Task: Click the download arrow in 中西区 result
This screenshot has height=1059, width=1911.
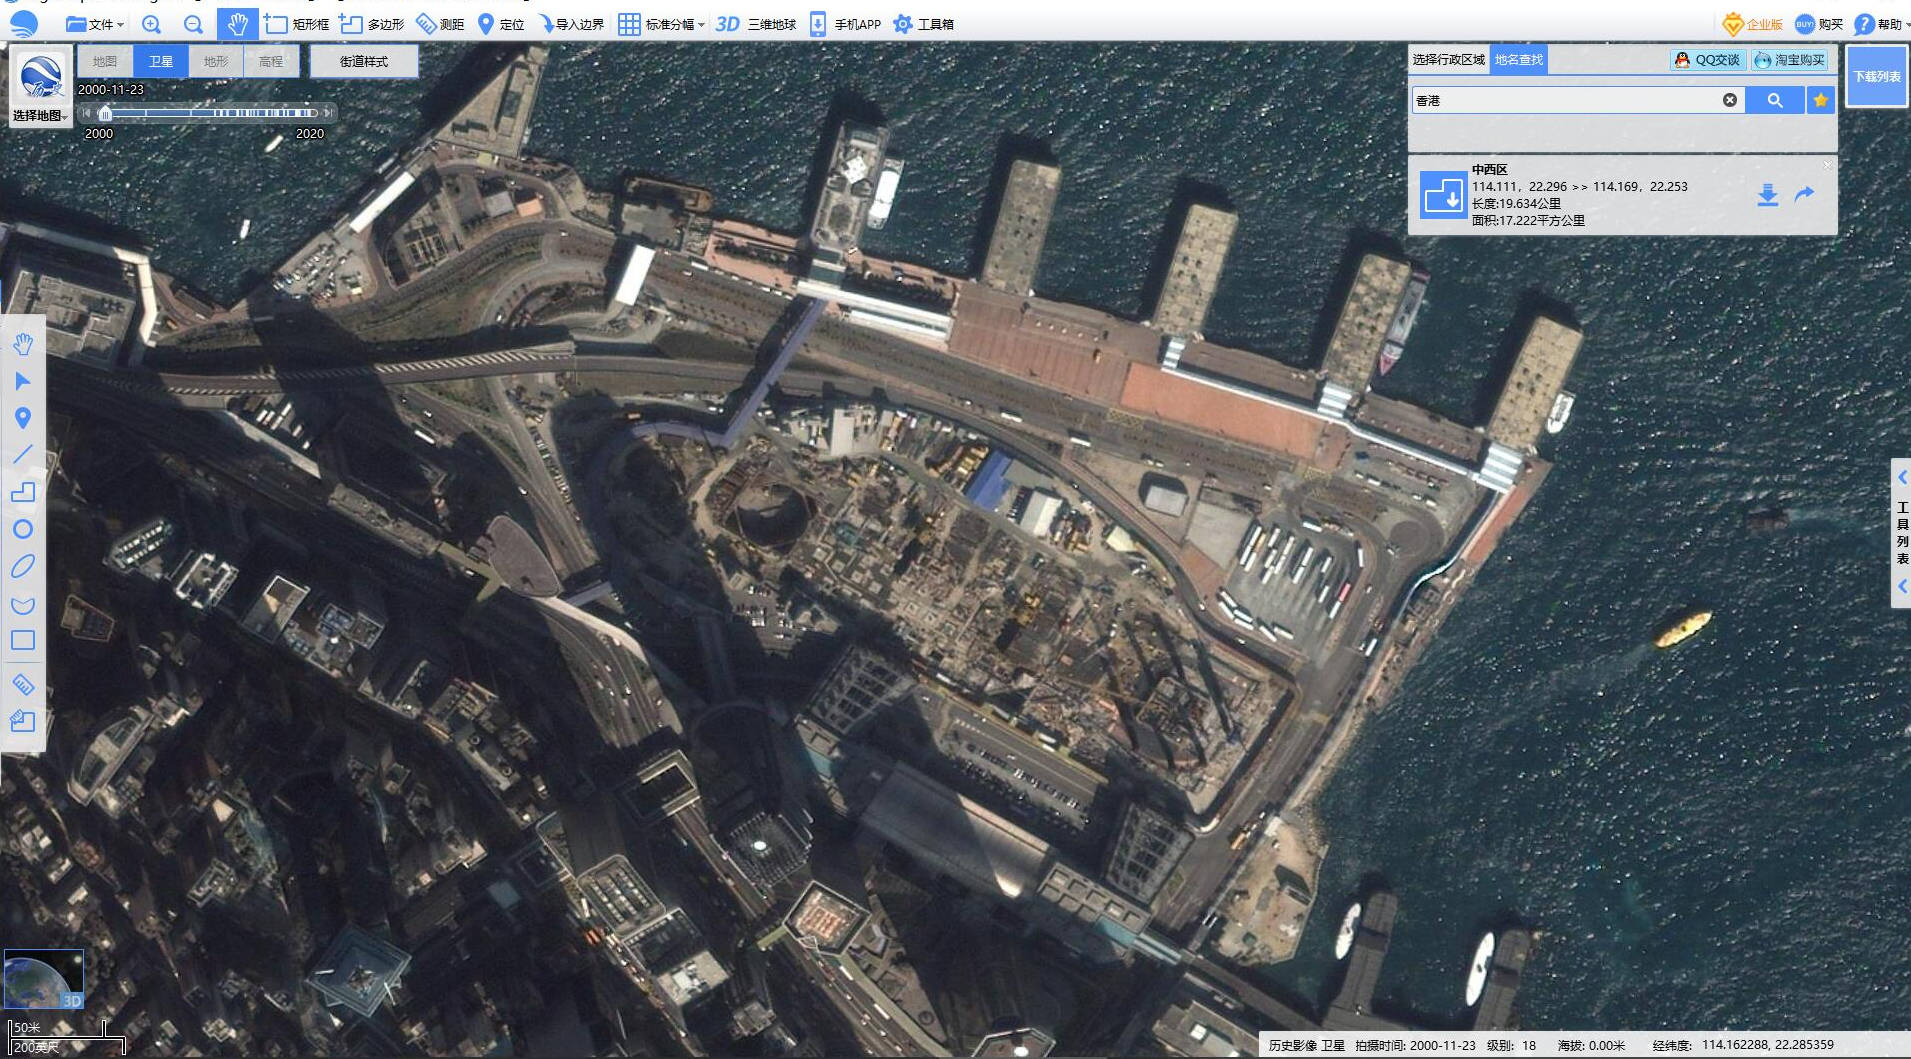Action: click(1768, 195)
